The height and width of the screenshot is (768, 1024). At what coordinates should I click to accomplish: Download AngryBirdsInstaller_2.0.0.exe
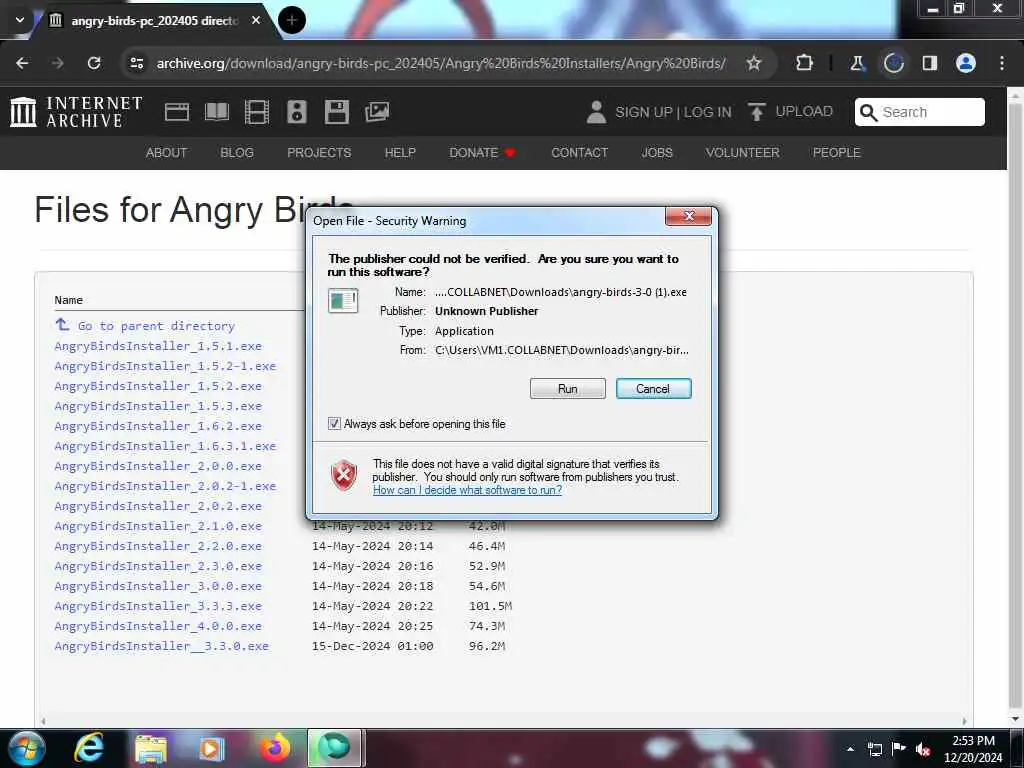tap(158, 466)
